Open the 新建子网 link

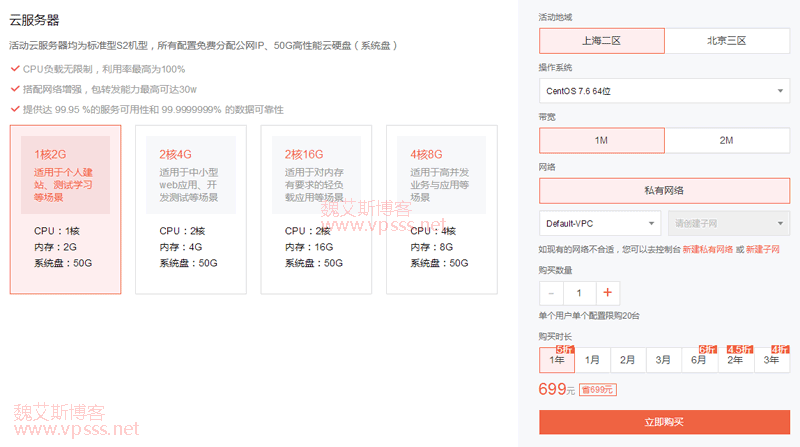763,249
